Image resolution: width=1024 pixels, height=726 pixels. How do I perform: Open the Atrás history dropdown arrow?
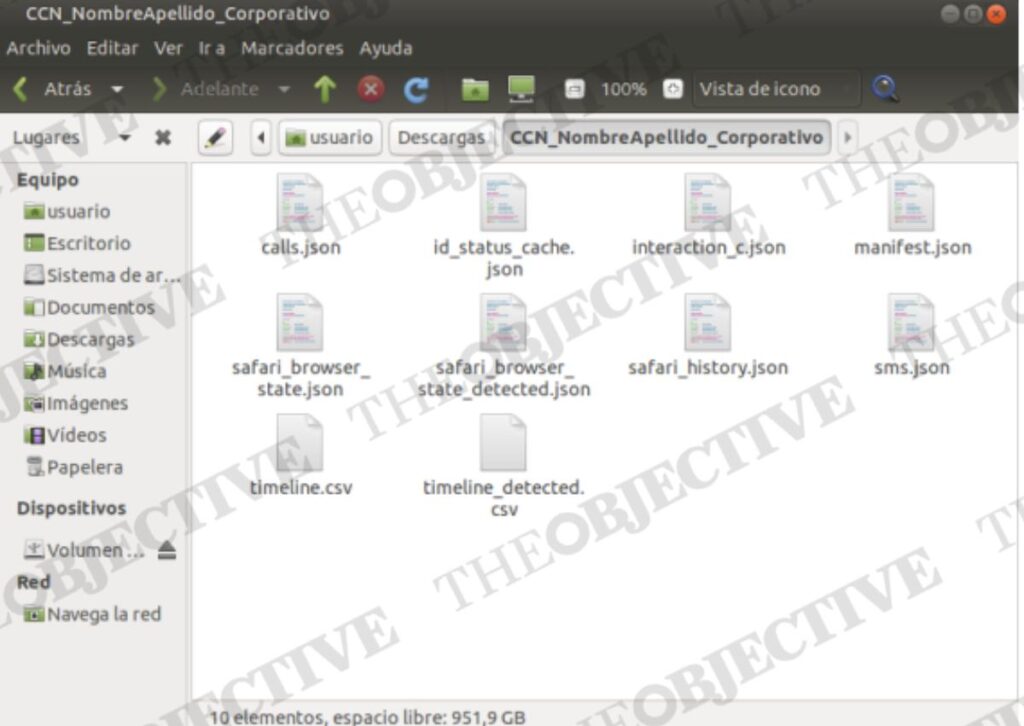pyautogui.click(x=118, y=90)
